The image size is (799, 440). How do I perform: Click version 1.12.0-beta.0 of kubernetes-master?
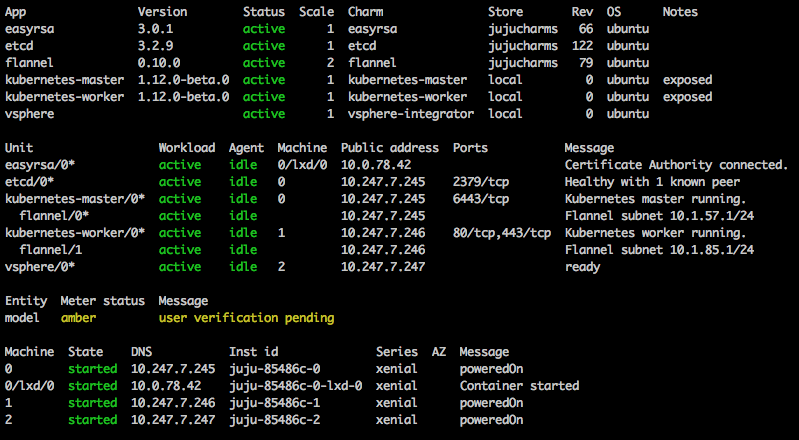tap(183, 80)
